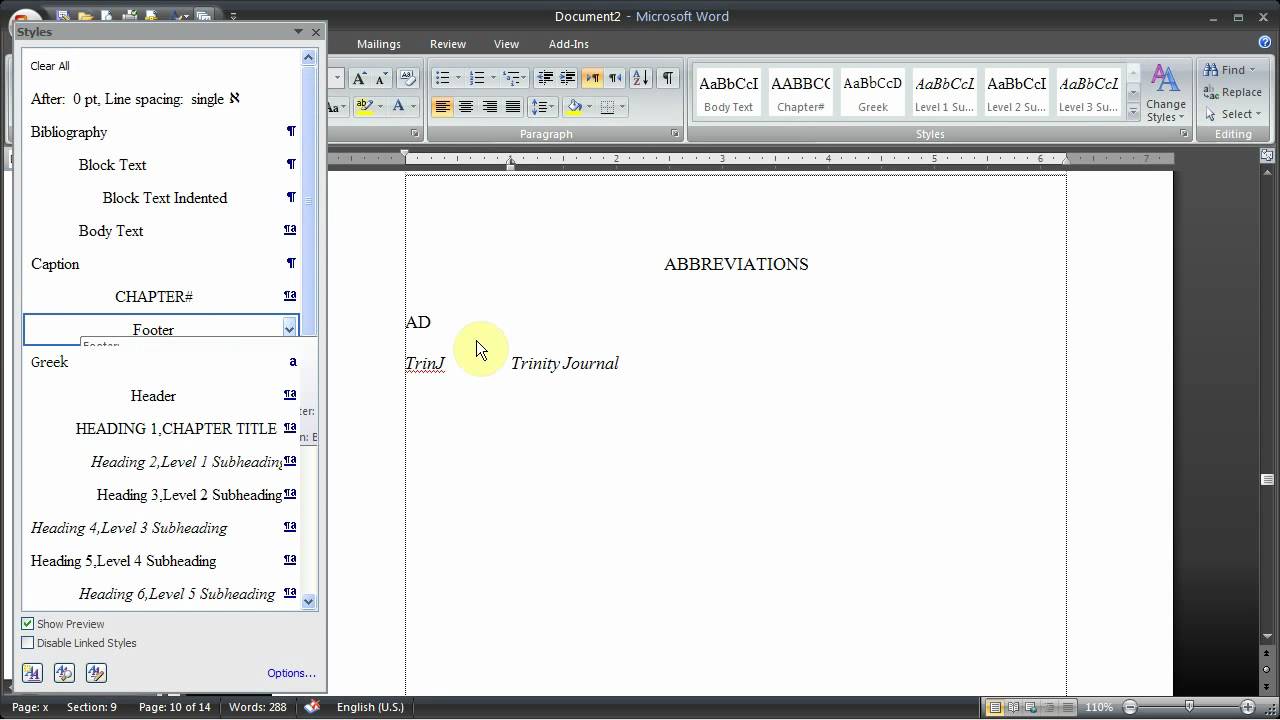
Task: Click the font color A button
Action: pos(398,106)
